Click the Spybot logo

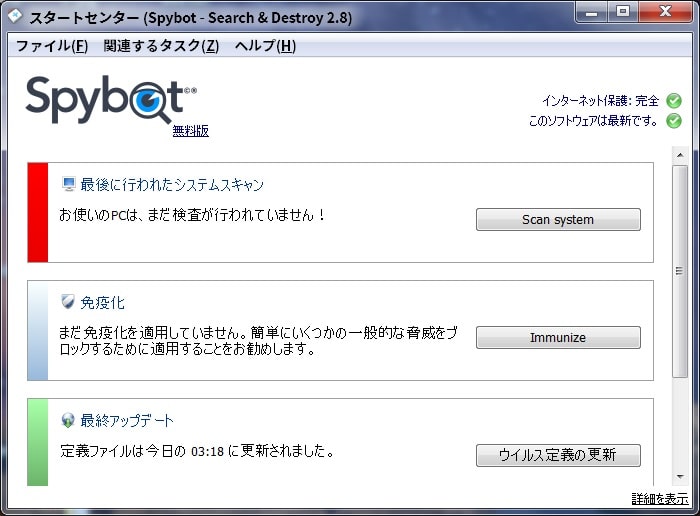coord(111,99)
